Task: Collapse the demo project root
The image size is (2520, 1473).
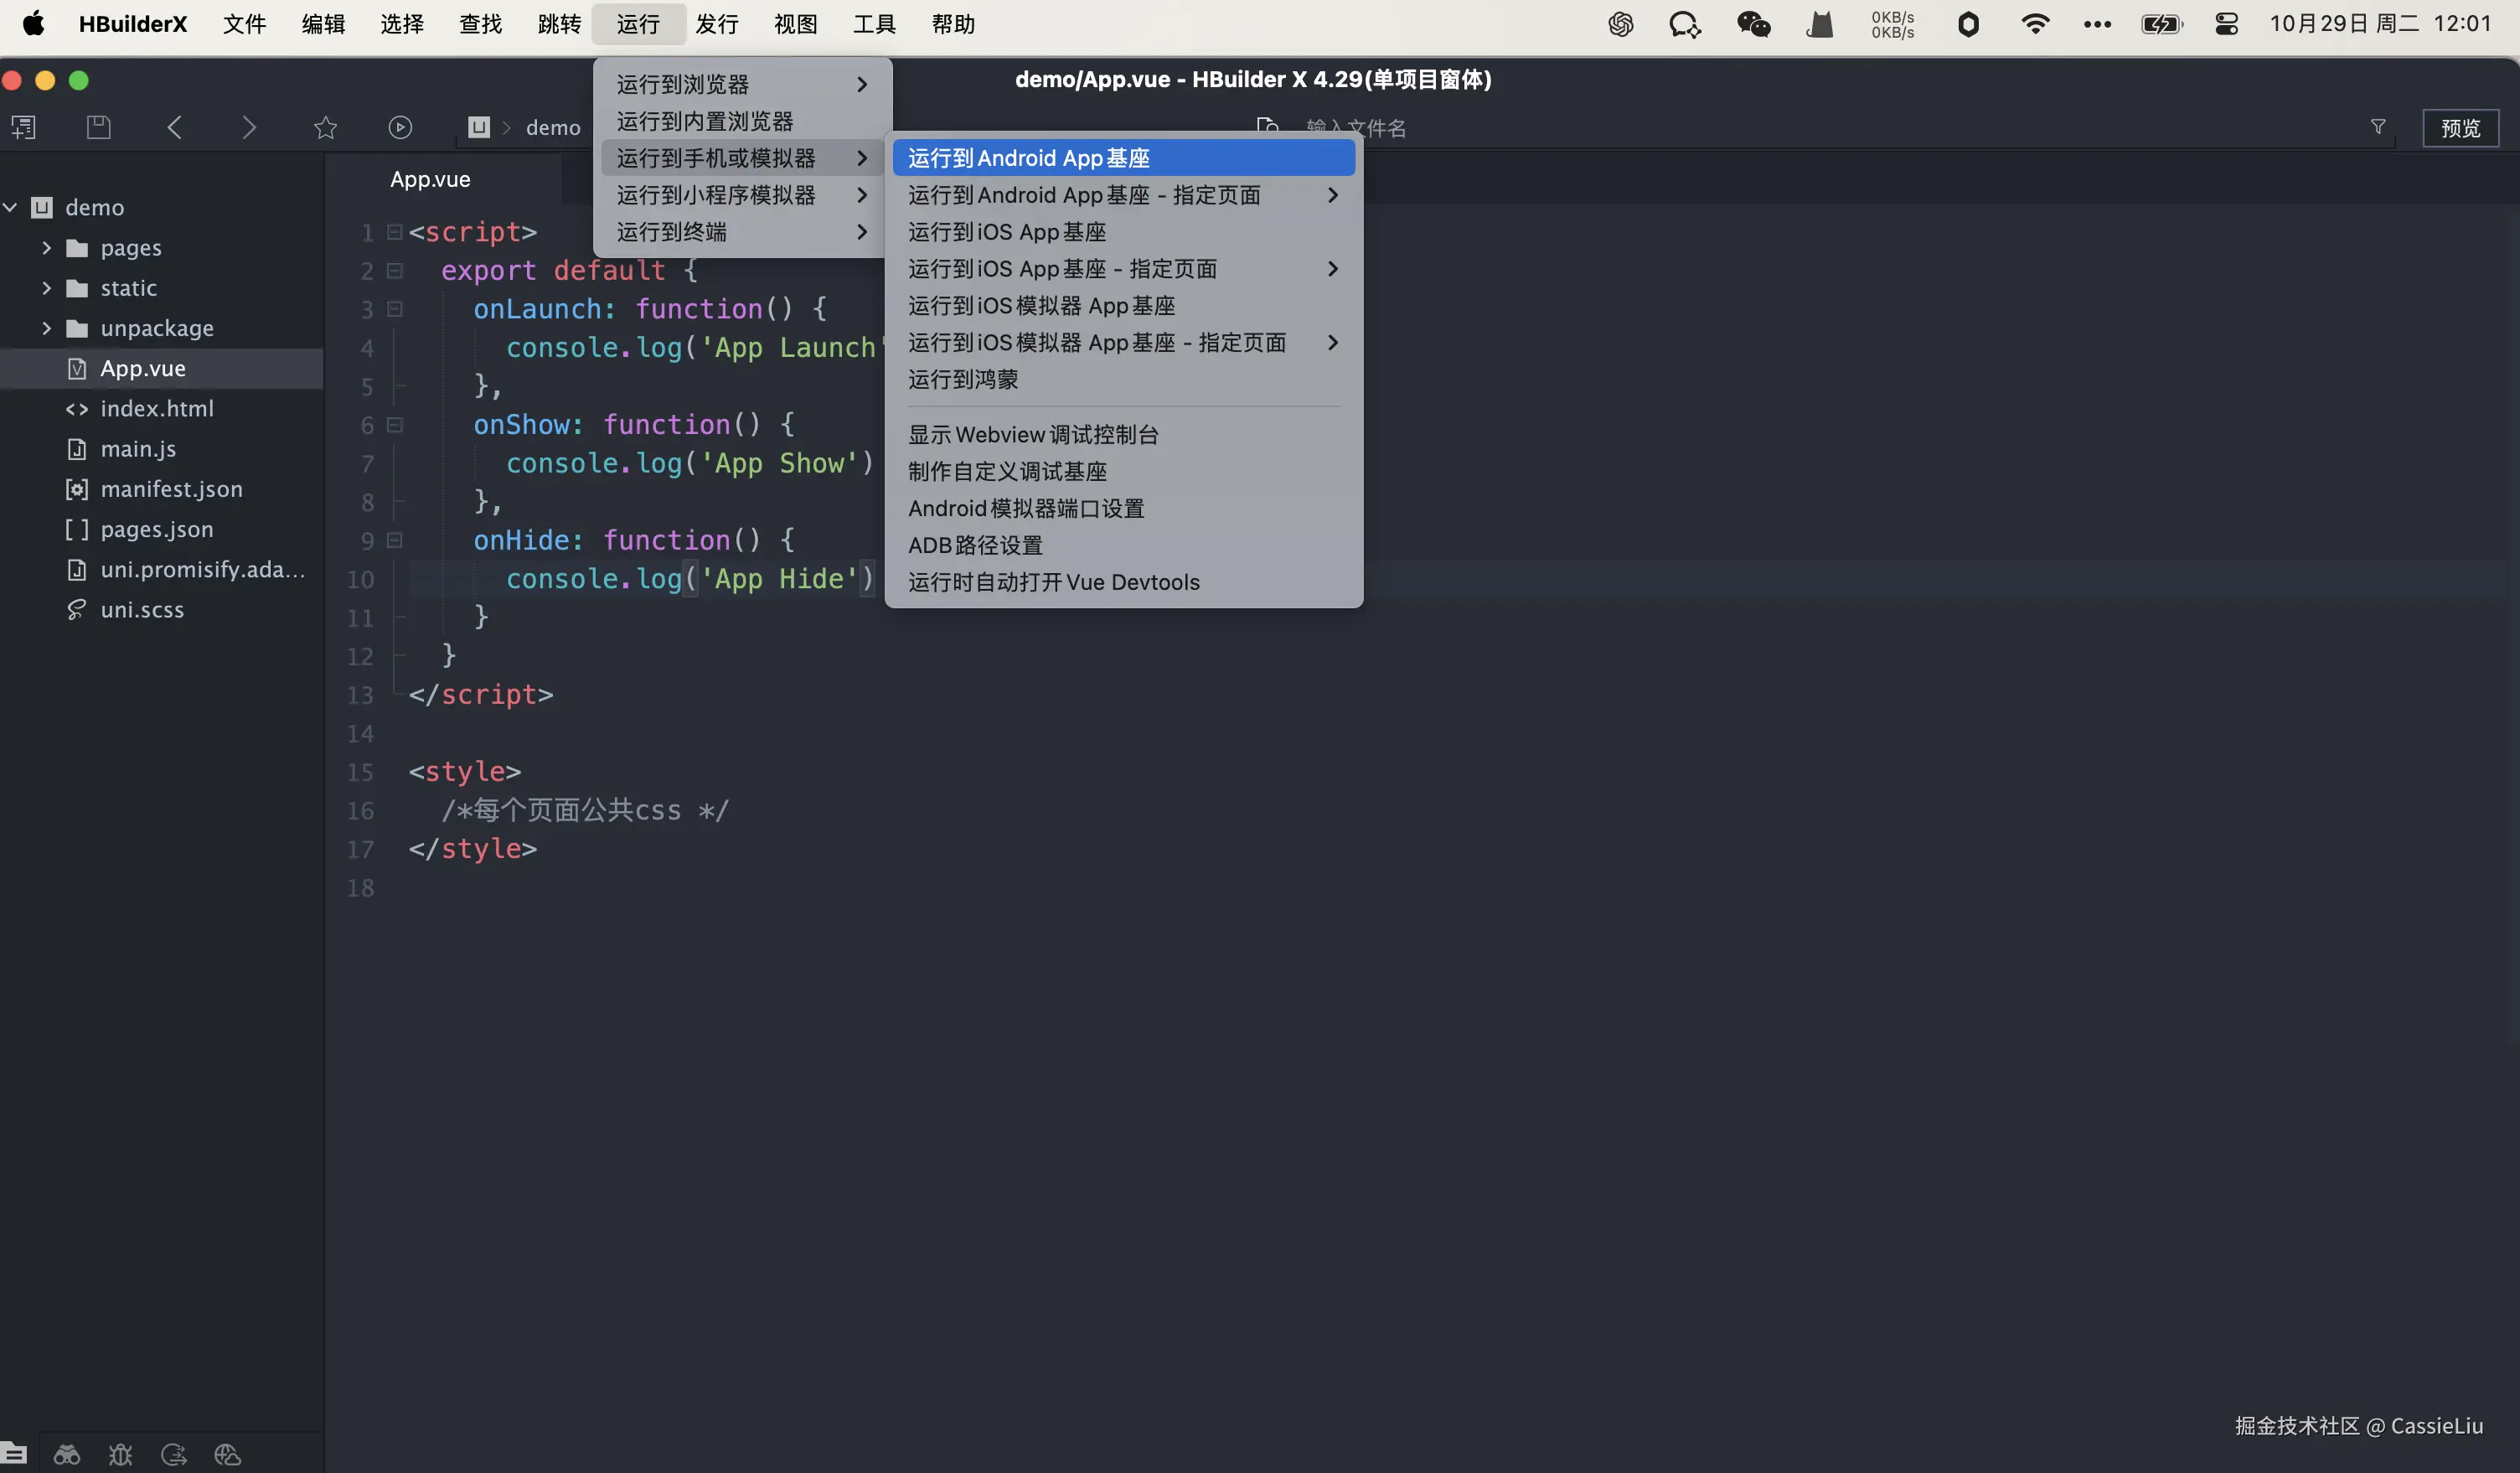Action: tap(11, 207)
